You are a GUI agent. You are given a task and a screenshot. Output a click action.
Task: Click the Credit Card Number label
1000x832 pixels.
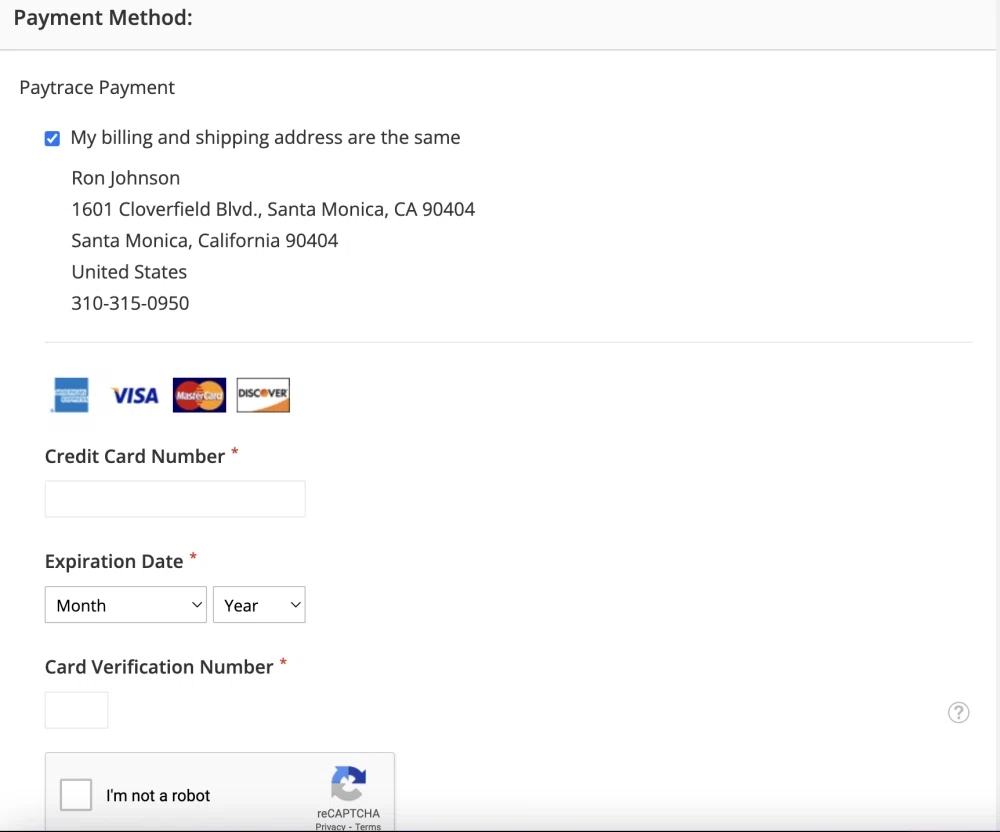coord(135,456)
